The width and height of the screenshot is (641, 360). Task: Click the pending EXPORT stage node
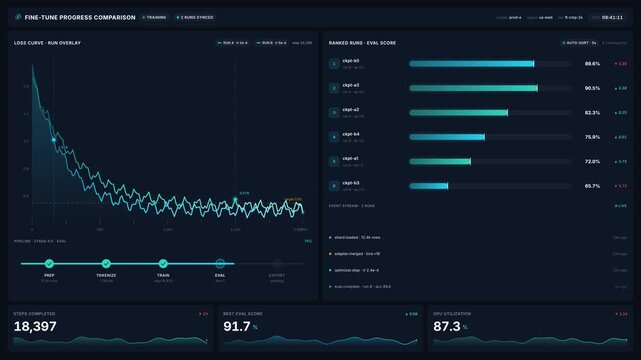277,264
